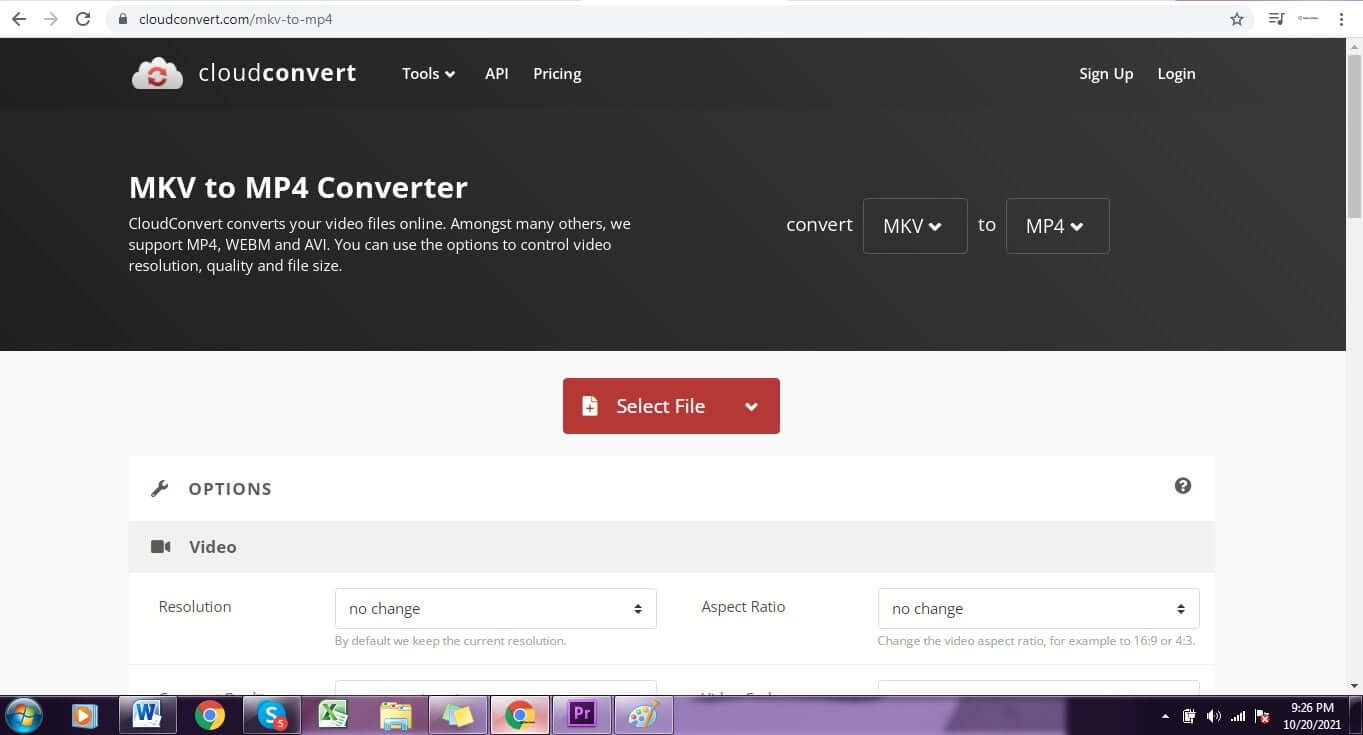This screenshot has width=1363, height=735.
Task: Click the options help question mark icon
Action: coord(1183,486)
